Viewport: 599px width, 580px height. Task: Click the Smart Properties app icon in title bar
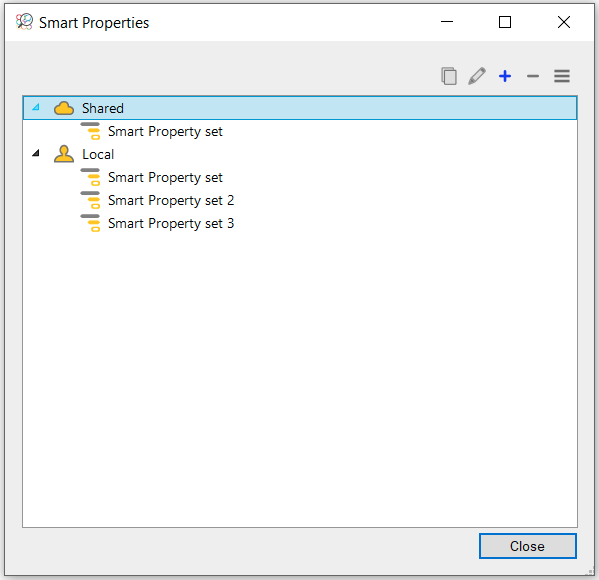(x=24, y=22)
